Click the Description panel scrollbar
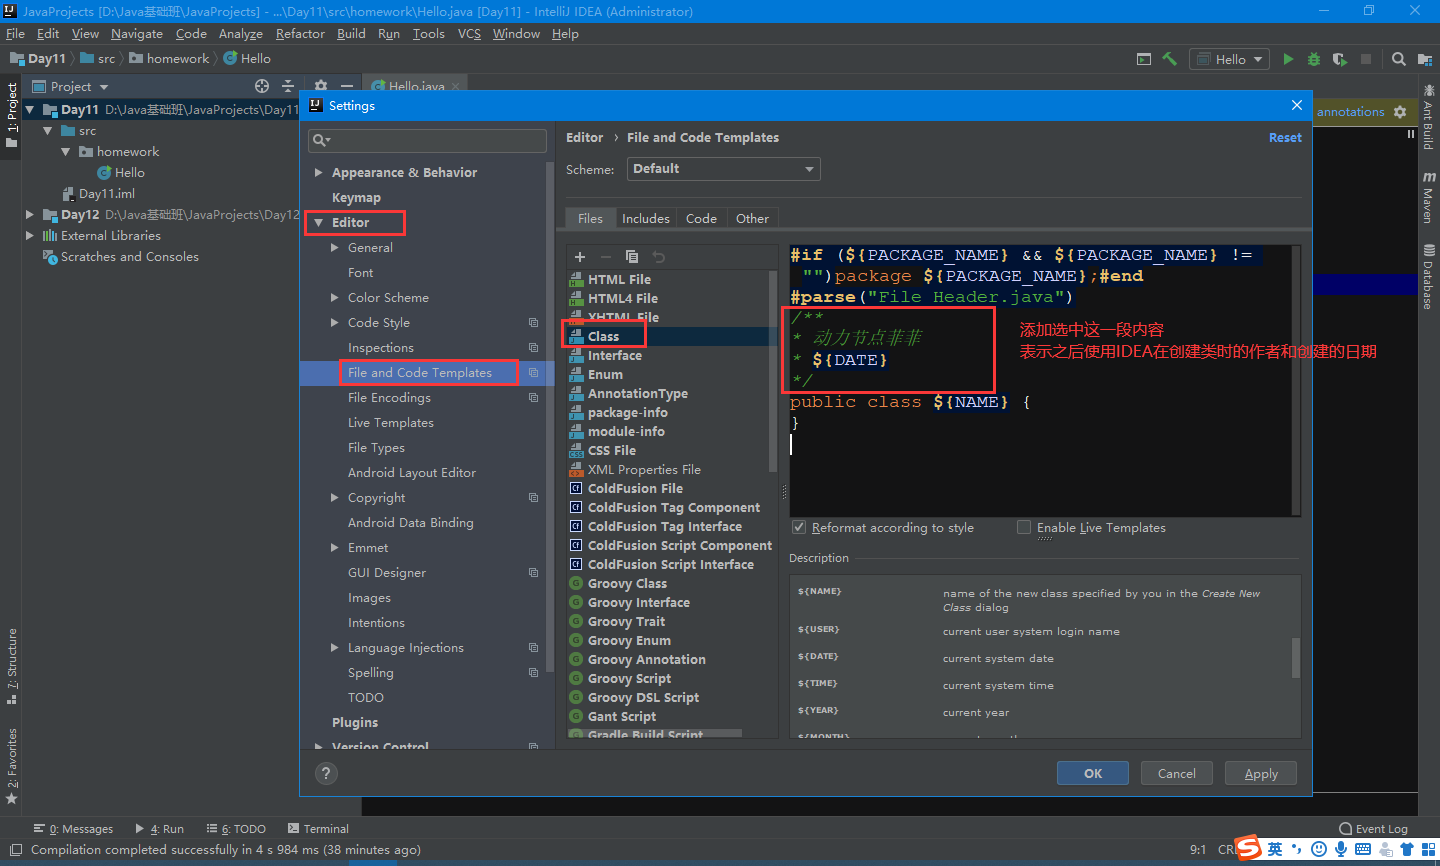 pos(1296,658)
